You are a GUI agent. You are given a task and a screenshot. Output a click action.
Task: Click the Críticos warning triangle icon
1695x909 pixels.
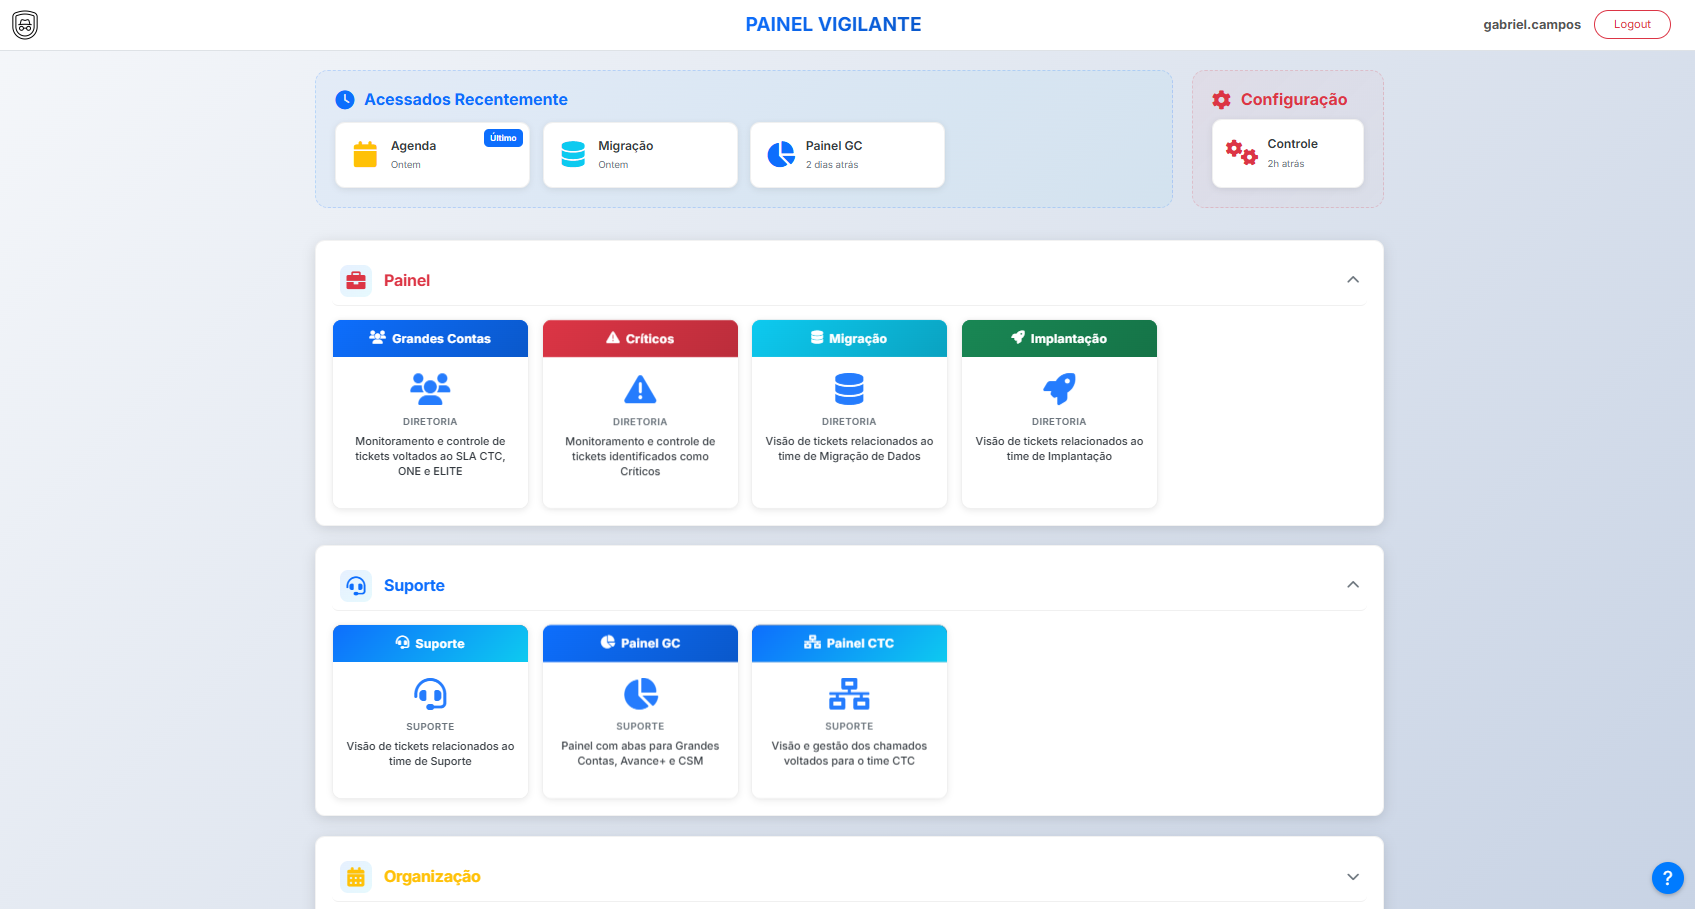click(640, 388)
